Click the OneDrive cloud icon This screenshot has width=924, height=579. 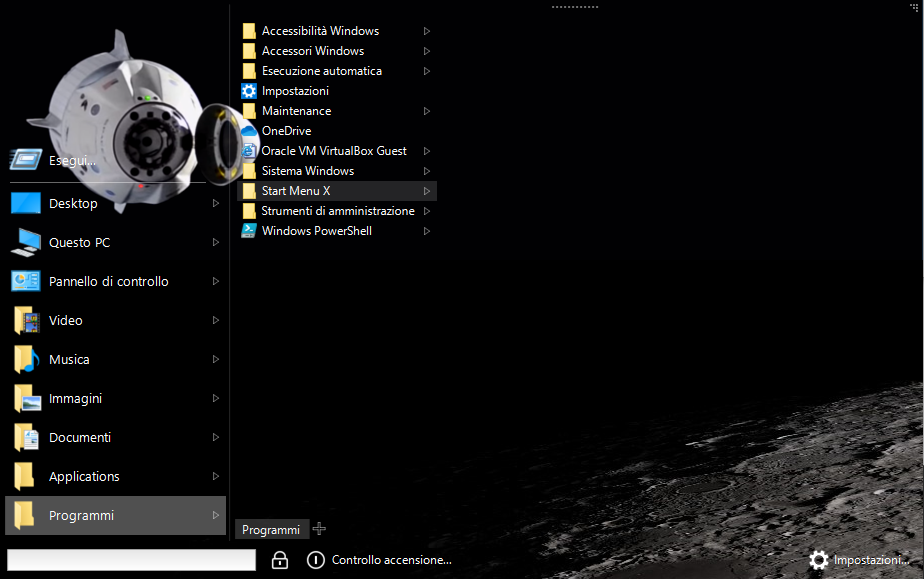(x=249, y=131)
